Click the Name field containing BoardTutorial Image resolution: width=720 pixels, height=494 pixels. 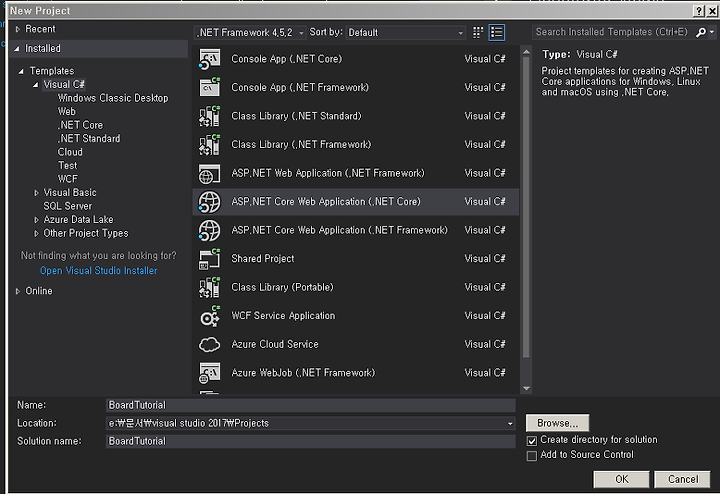click(310, 405)
